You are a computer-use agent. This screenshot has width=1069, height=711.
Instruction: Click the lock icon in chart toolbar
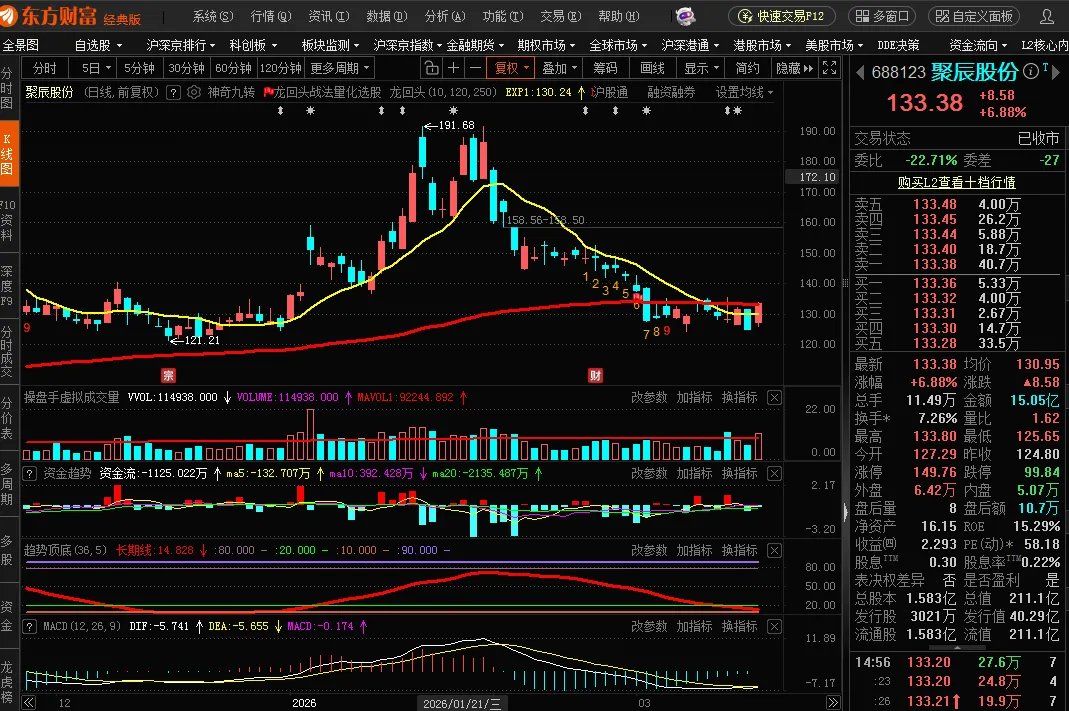click(x=431, y=68)
